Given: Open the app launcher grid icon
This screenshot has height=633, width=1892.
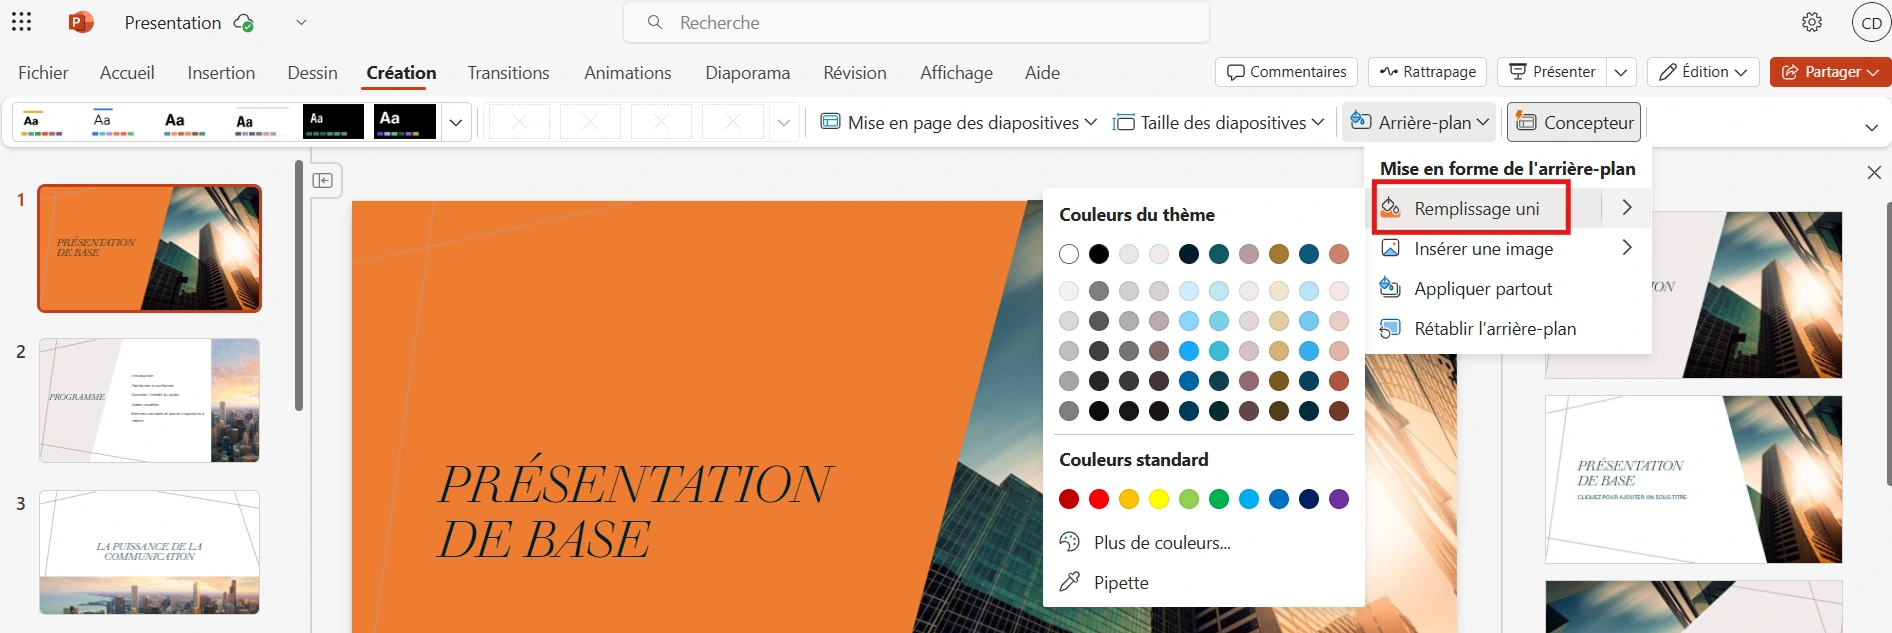Looking at the screenshot, I should [x=21, y=22].
